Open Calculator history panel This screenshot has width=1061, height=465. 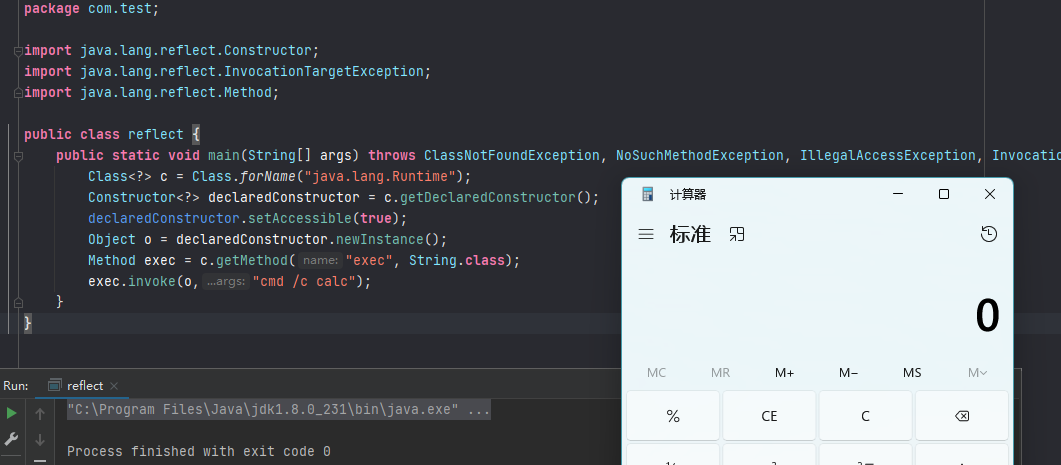click(x=989, y=234)
